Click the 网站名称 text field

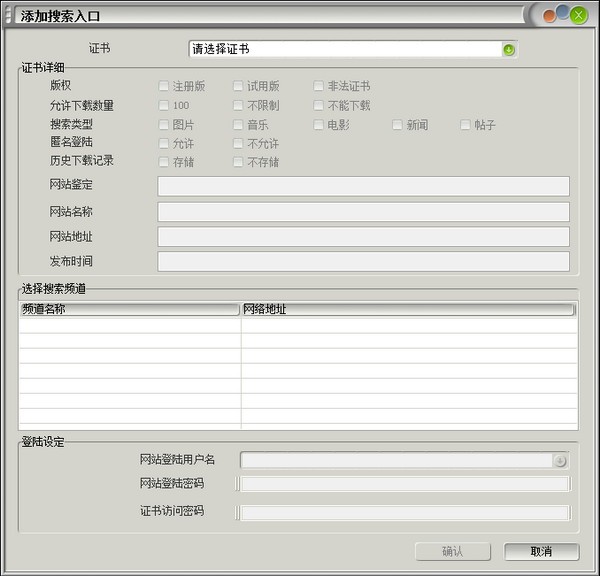pyautogui.click(x=364, y=212)
